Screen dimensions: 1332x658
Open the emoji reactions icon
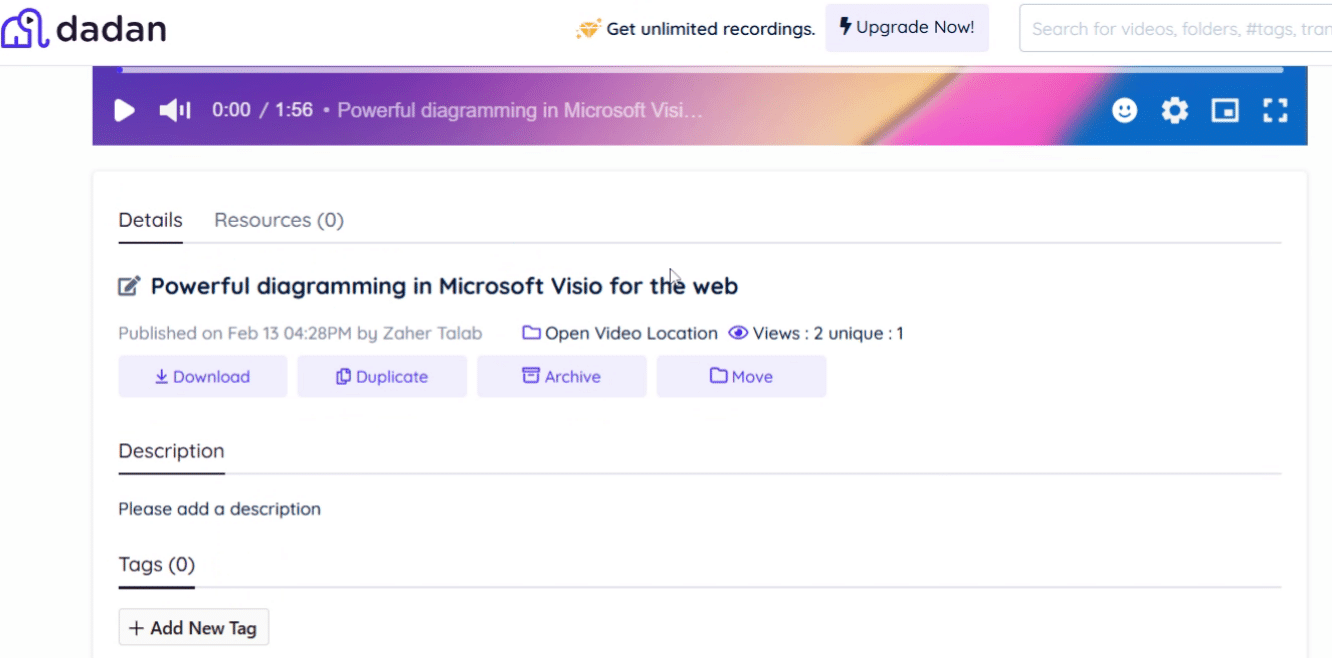point(1125,110)
